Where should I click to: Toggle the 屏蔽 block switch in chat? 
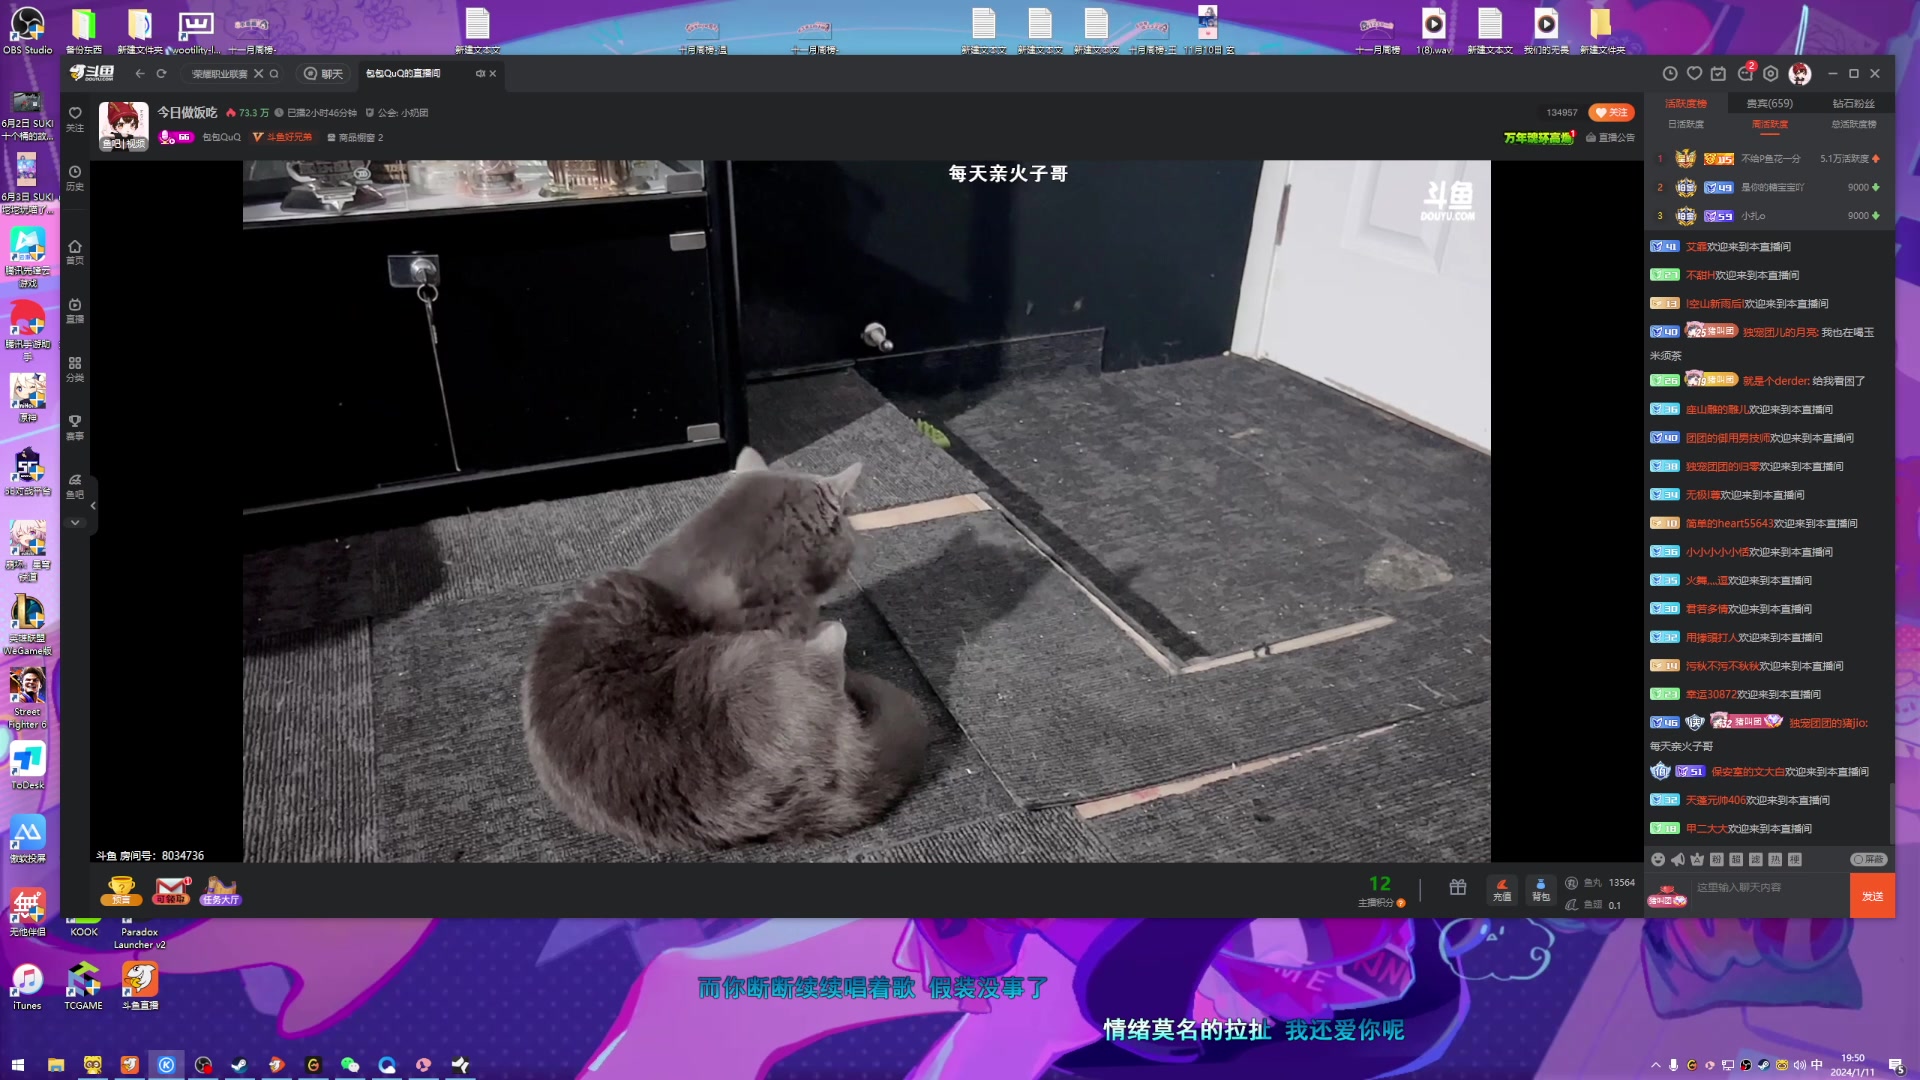pos(1867,860)
